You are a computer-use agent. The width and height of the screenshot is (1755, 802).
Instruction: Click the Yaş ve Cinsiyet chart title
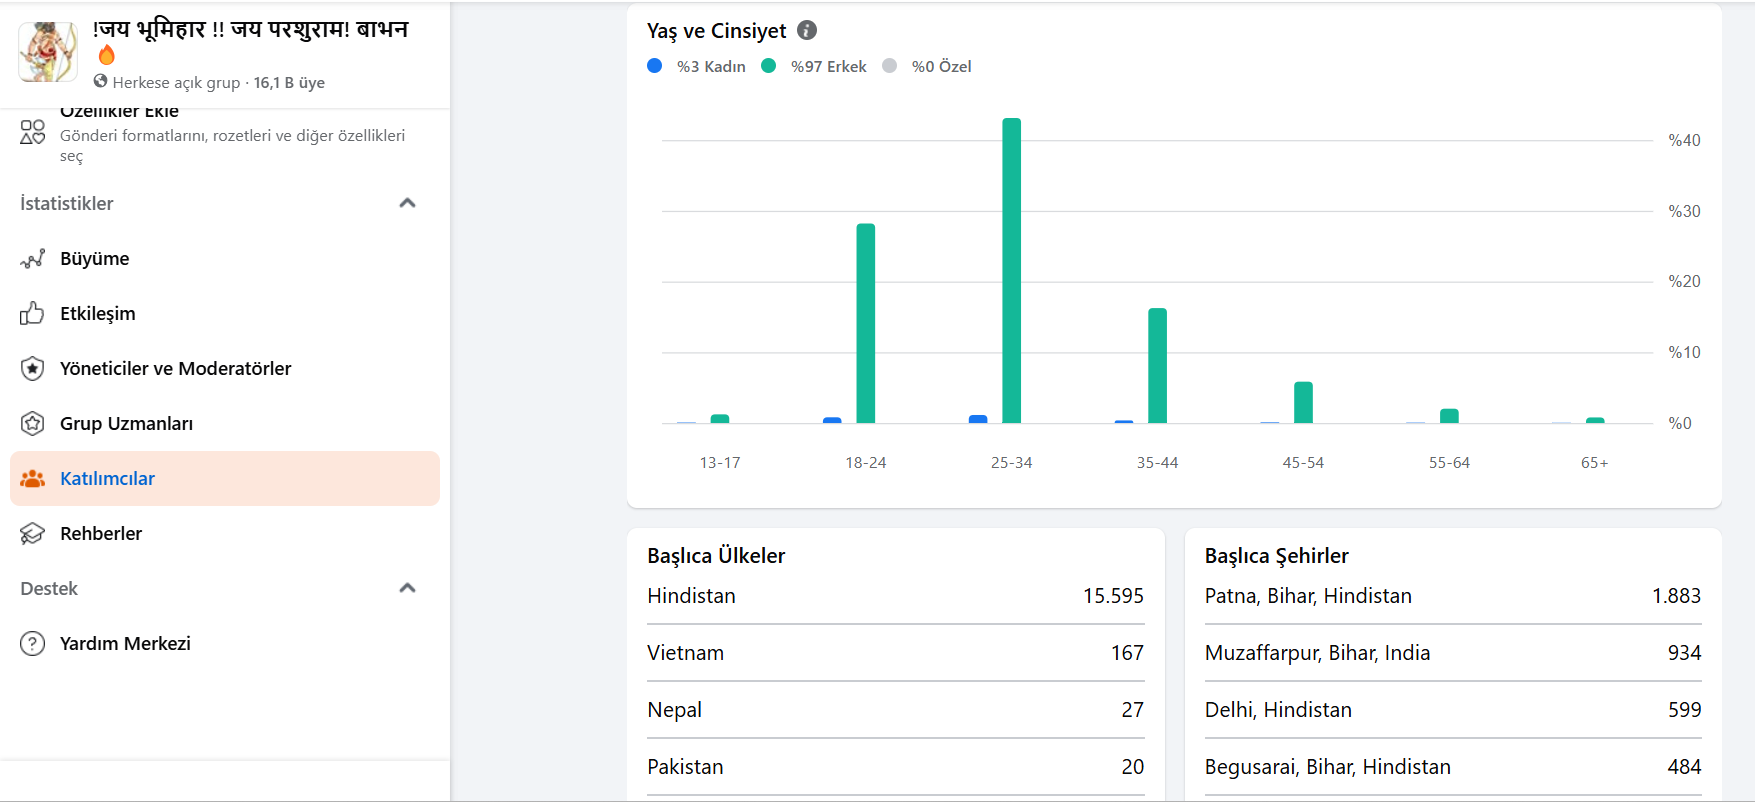pos(716,31)
